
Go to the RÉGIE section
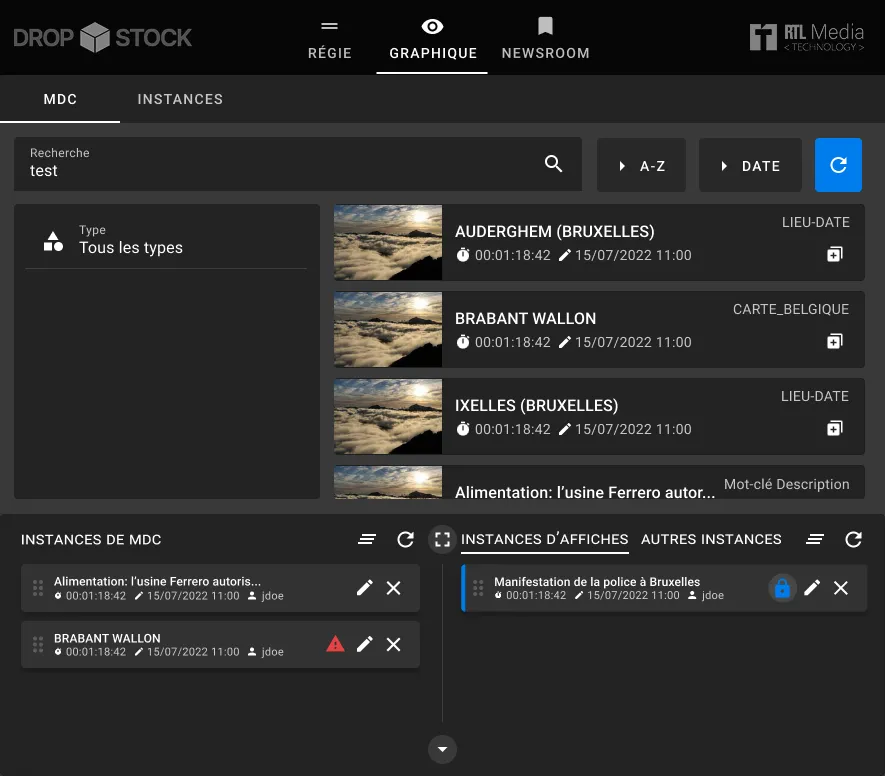tap(330, 38)
